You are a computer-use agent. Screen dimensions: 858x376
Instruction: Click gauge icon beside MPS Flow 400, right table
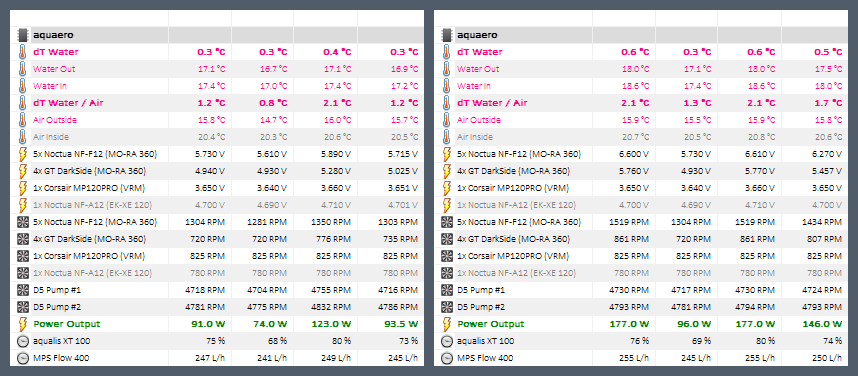coord(447,358)
